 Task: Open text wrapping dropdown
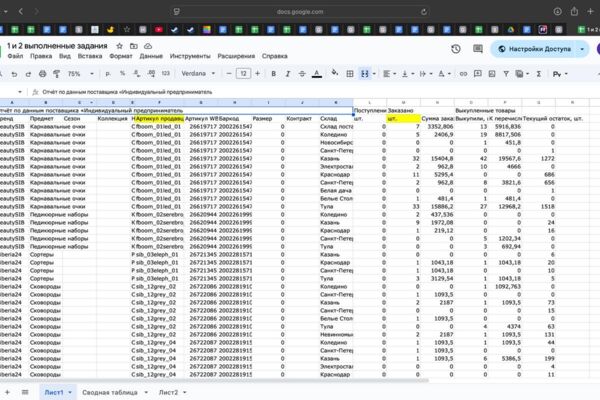(x=426, y=73)
